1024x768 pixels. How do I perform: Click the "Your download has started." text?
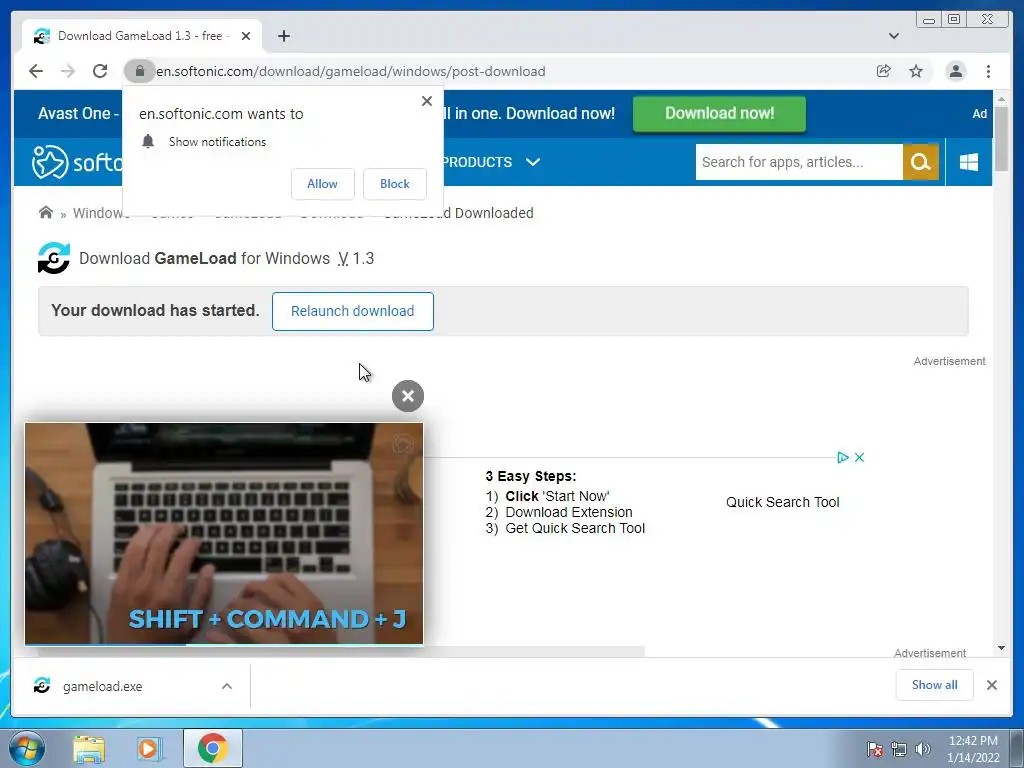(x=155, y=310)
